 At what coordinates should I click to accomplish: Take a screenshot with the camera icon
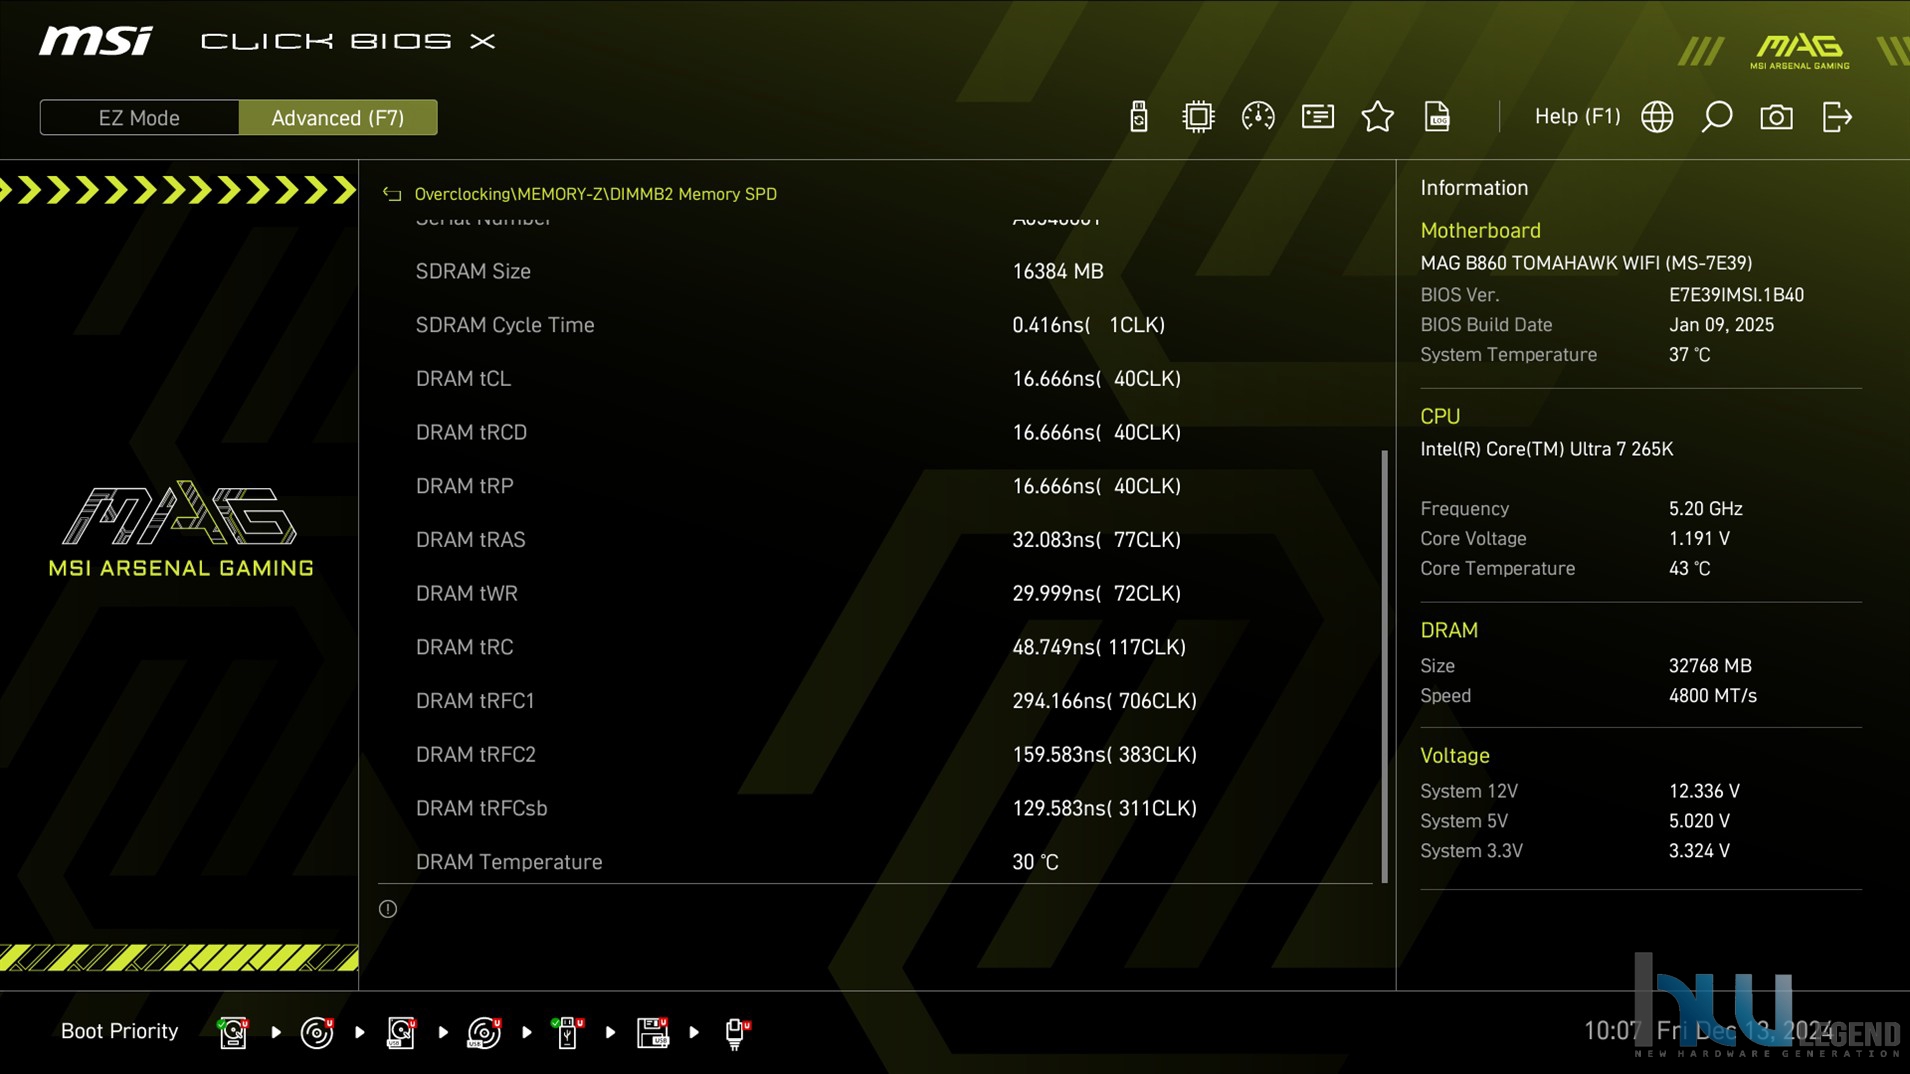[x=1776, y=117]
